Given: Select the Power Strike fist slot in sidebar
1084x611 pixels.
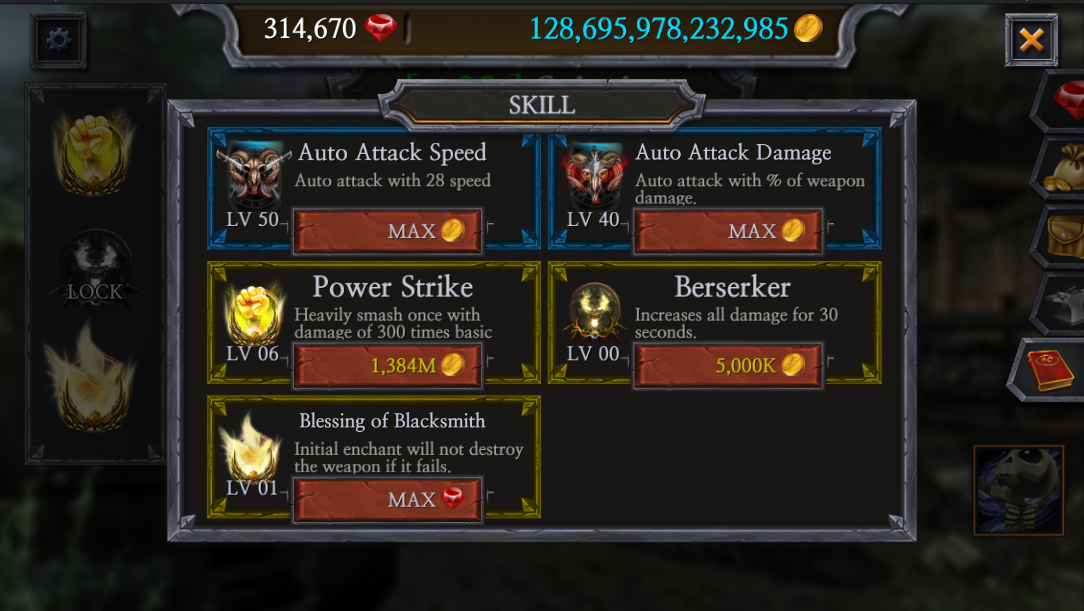Looking at the screenshot, I should (x=94, y=153).
